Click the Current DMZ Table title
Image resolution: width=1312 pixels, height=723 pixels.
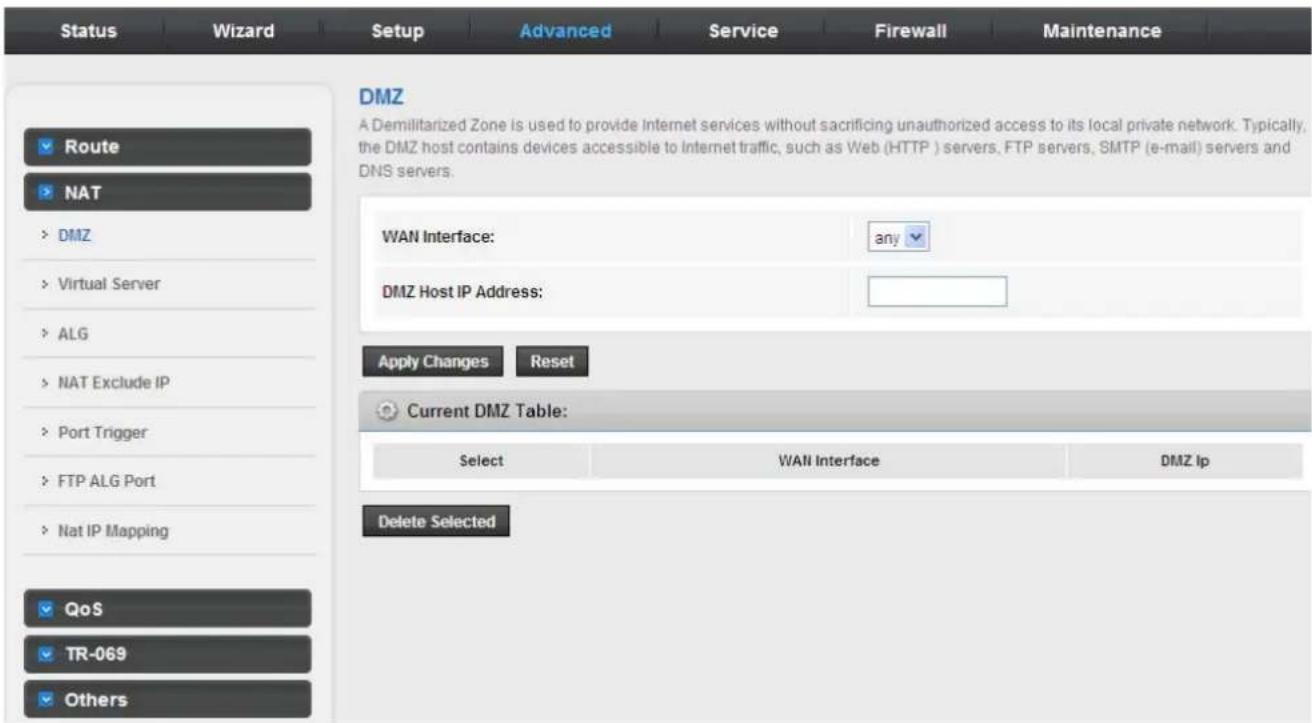point(488,412)
